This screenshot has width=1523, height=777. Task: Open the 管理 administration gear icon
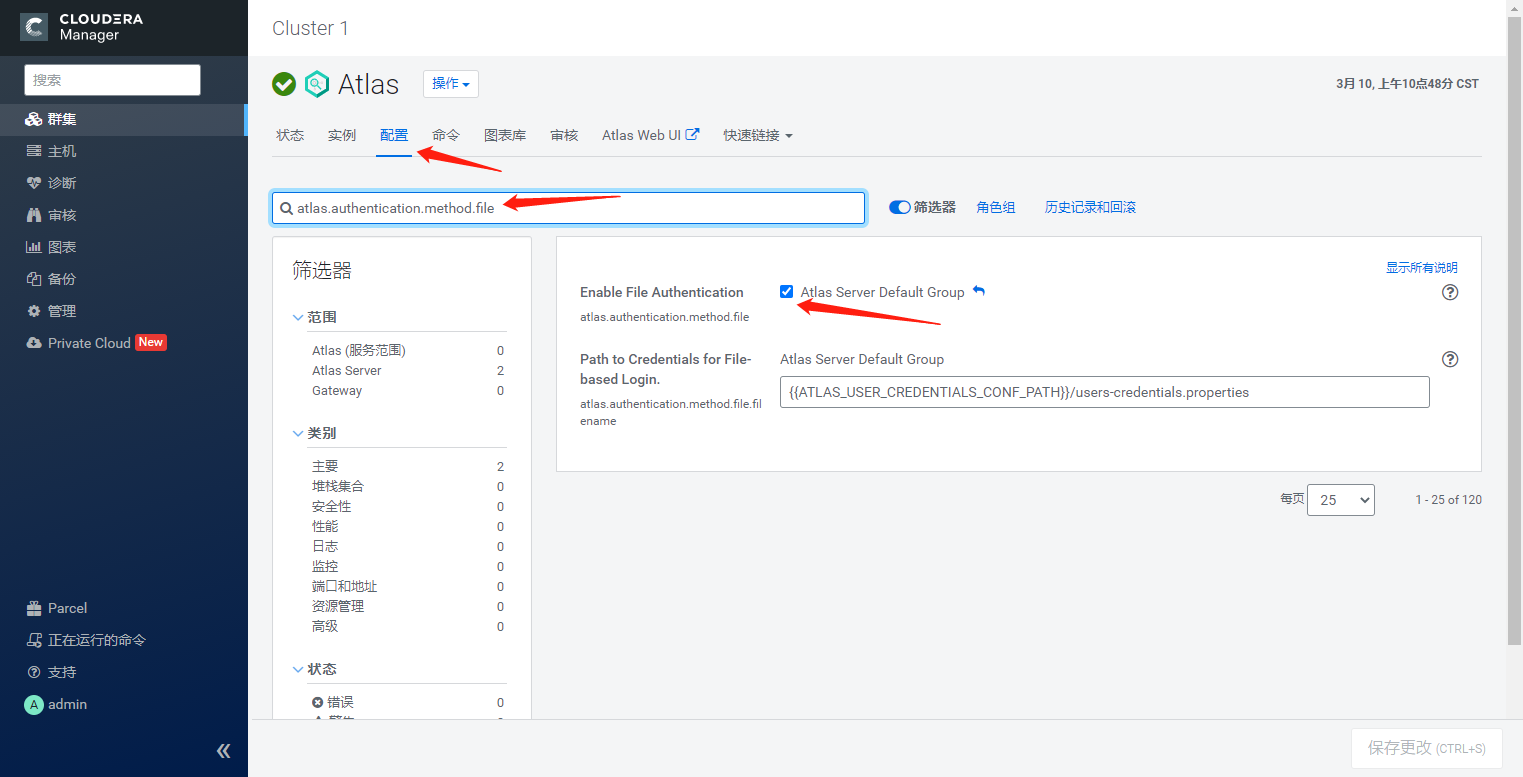pyautogui.click(x=34, y=311)
